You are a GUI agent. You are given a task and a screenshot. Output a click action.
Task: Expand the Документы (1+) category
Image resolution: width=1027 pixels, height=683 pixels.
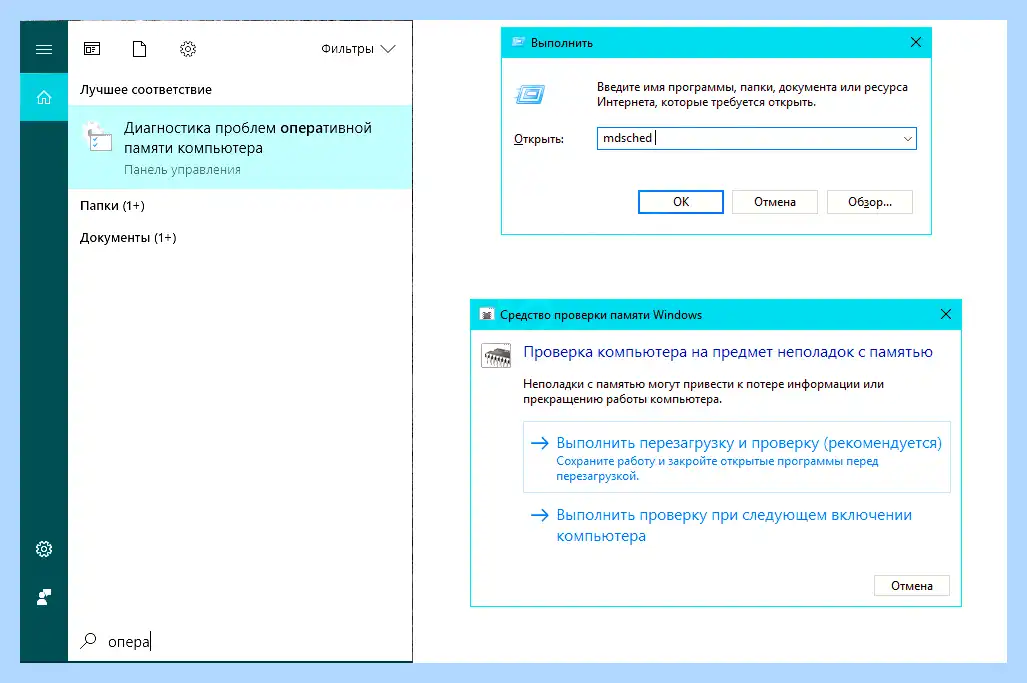point(128,238)
